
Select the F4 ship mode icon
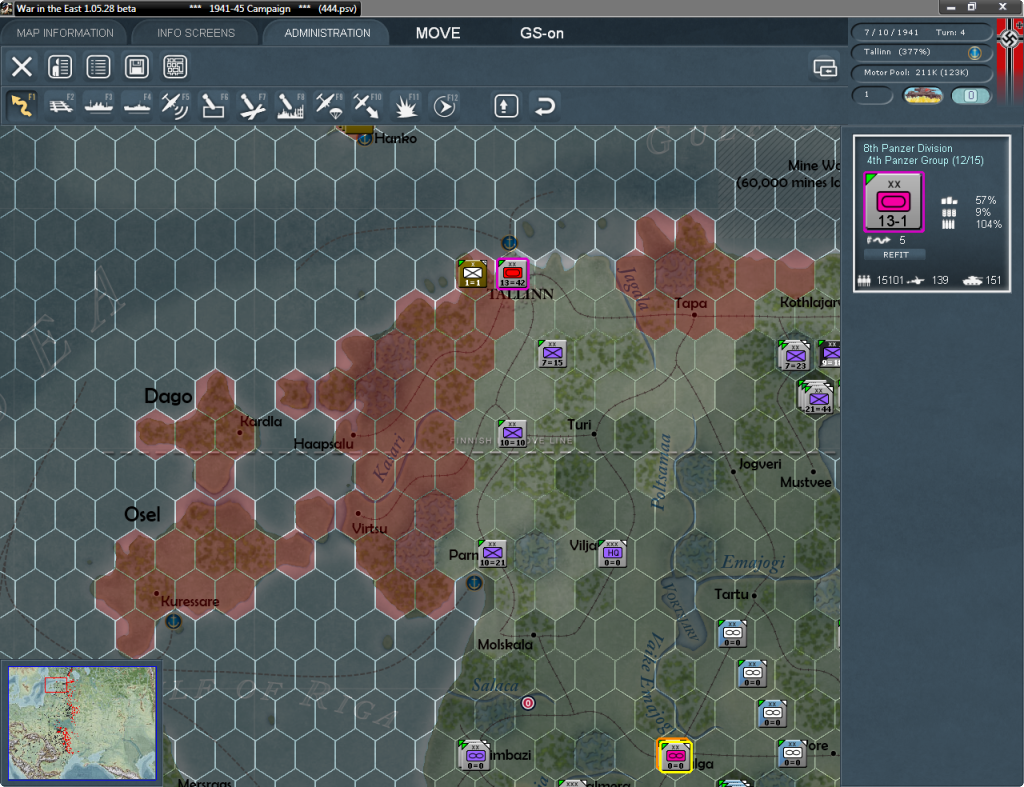pyautogui.click(x=137, y=105)
